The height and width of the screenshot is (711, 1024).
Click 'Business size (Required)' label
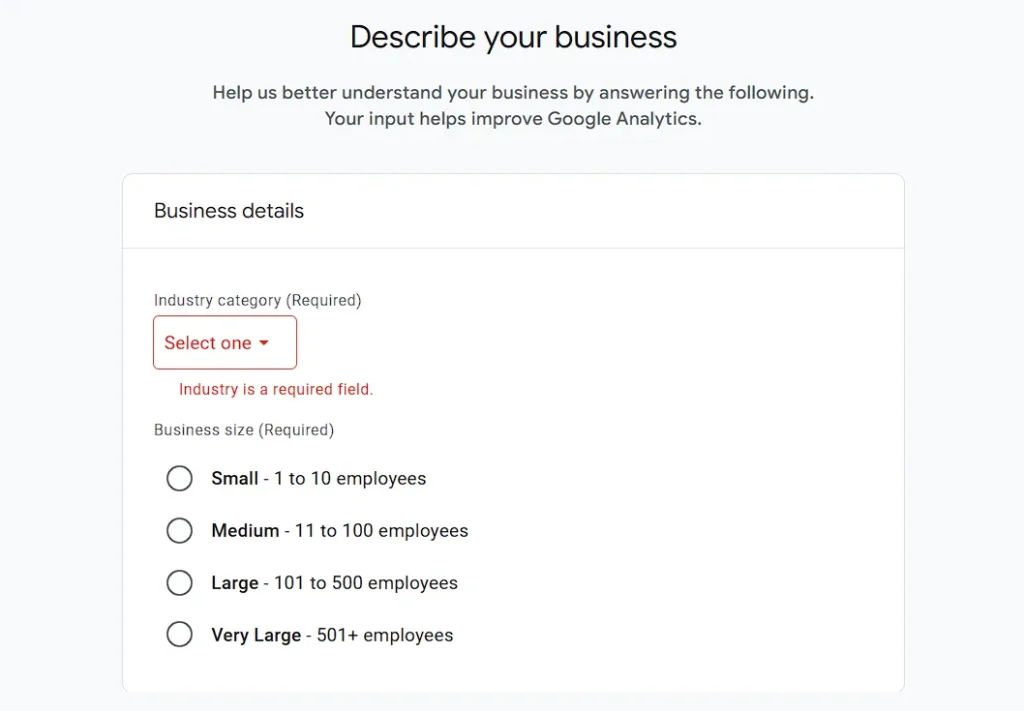244,430
